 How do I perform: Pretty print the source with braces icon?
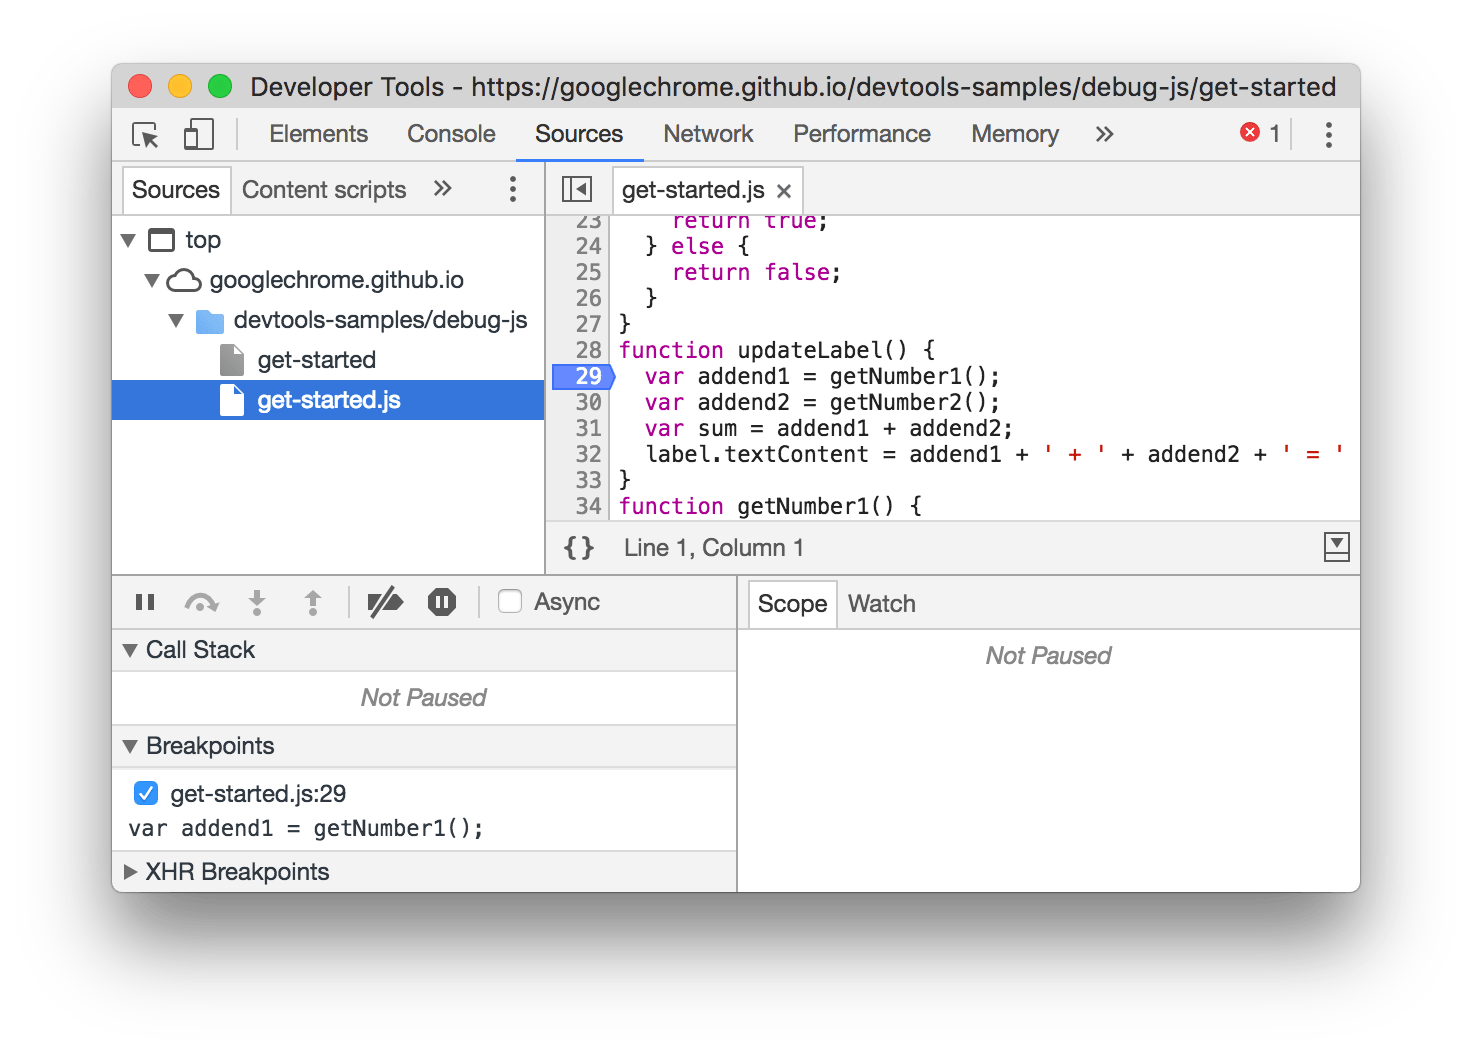point(578,548)
